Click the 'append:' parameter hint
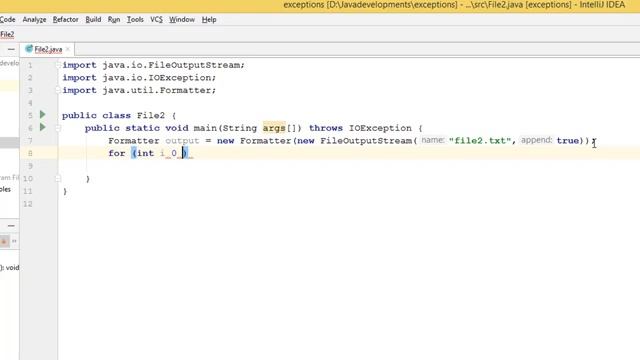This screenshot has height=360, width=640. [536, 140]
